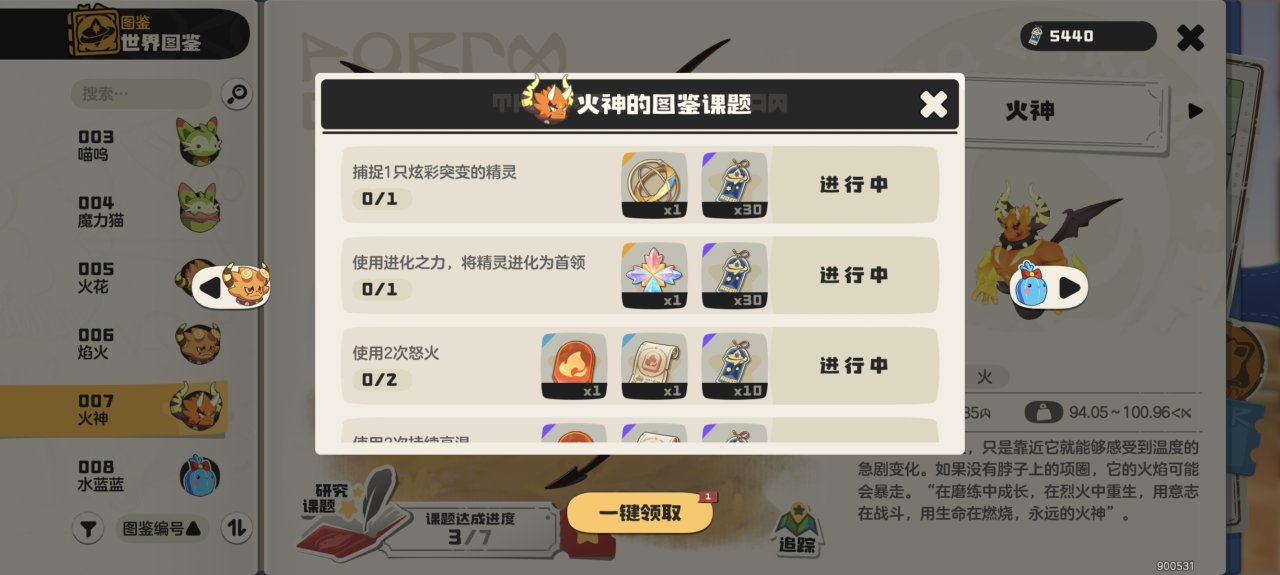Open the 追踪 tracking icon
Viewport: 1280px width, 575px height.
pyautogui.click(x=797, y=530)
